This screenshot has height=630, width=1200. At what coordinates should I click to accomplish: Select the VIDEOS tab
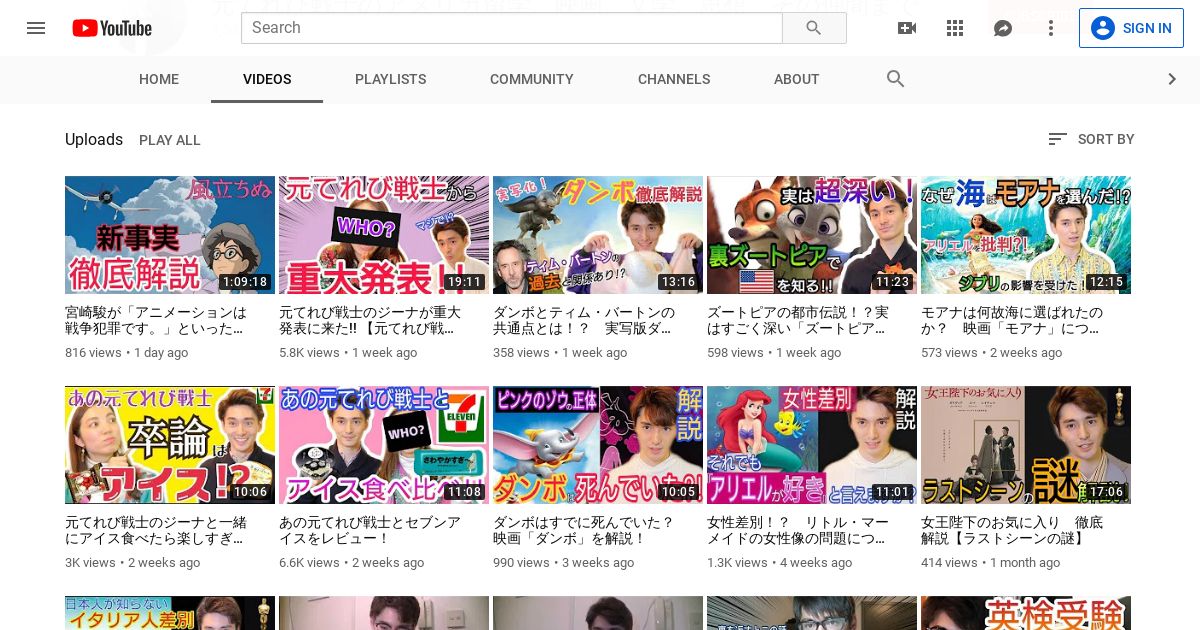(x=267, y=79)
